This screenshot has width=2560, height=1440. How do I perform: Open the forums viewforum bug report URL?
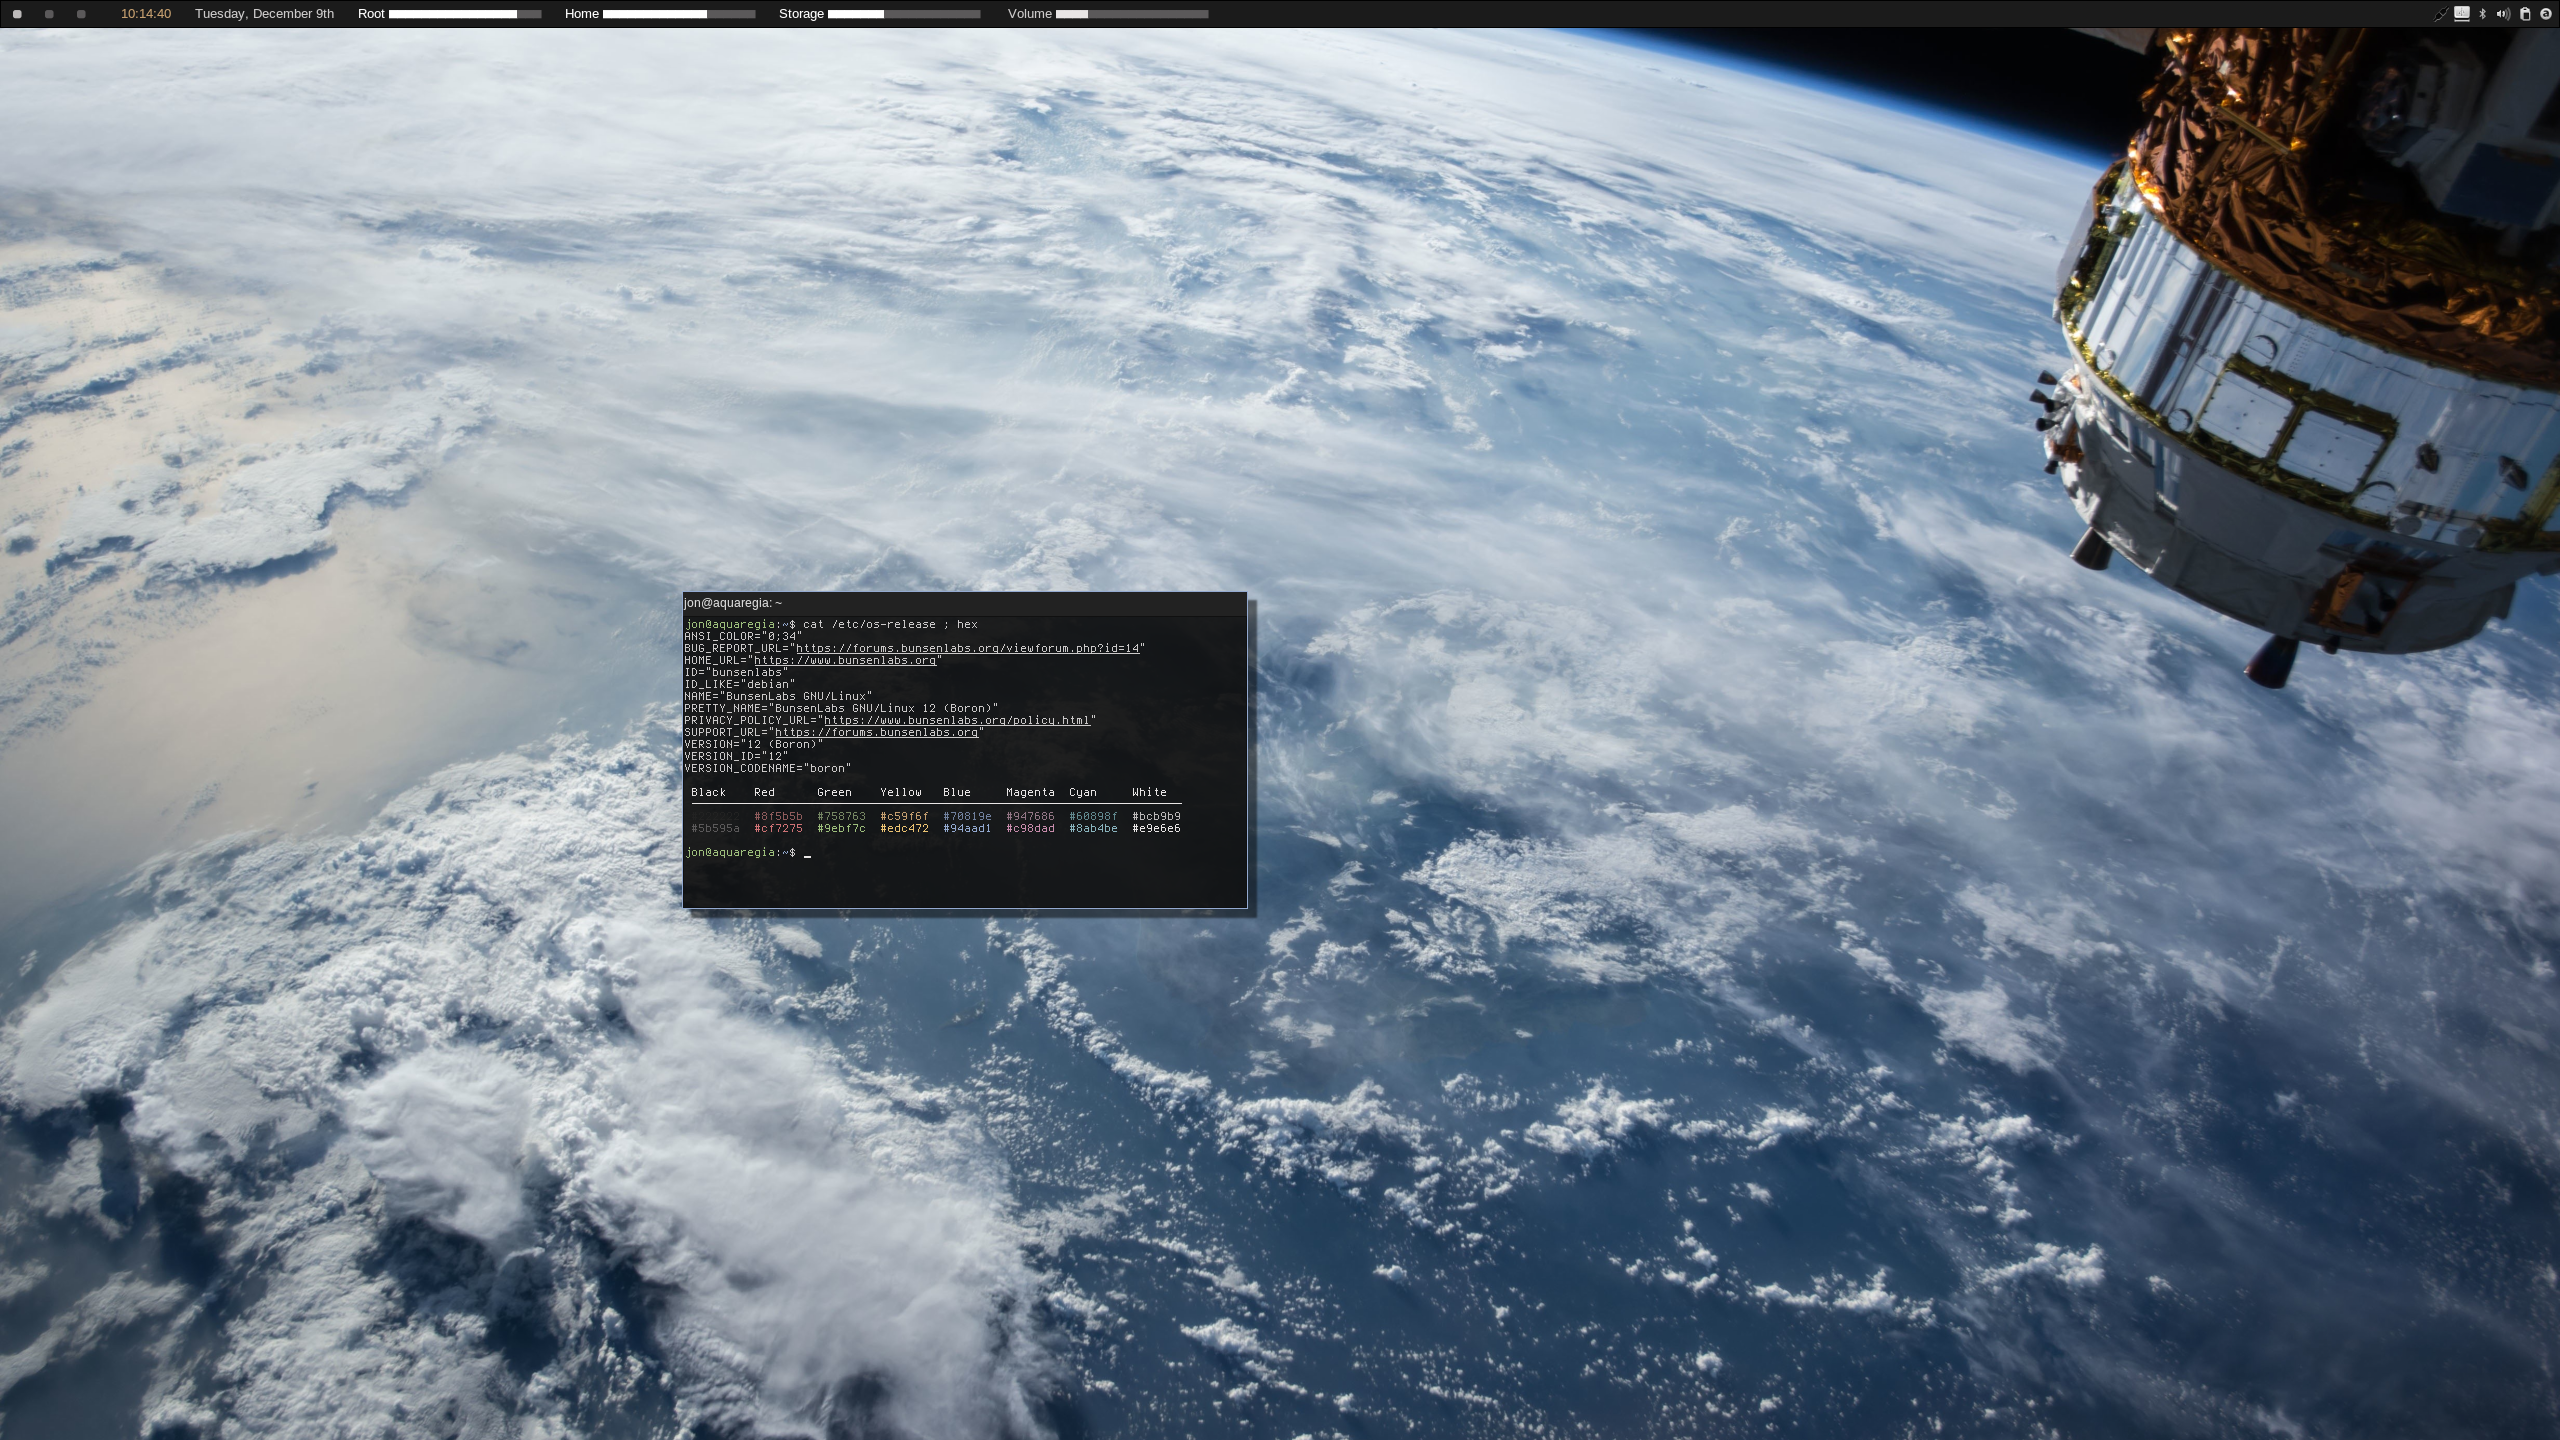click(967, 648)
